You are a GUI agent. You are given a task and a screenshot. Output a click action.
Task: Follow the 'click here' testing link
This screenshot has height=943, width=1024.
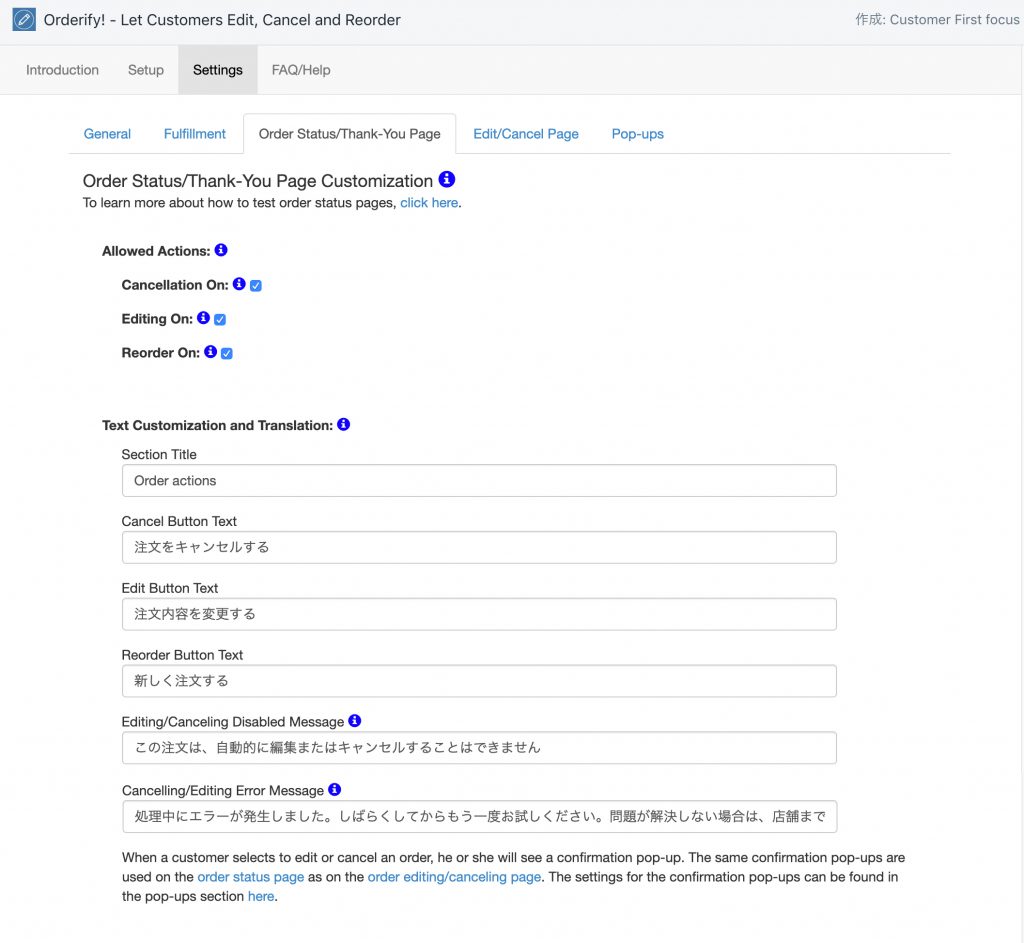429,202
